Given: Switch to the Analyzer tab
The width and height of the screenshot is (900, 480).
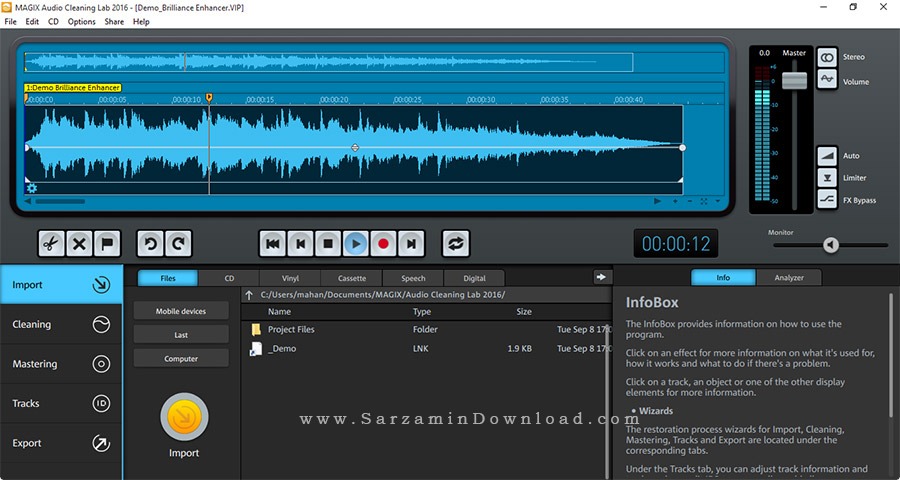Looking at the screenshot, I should pos(789,278).
